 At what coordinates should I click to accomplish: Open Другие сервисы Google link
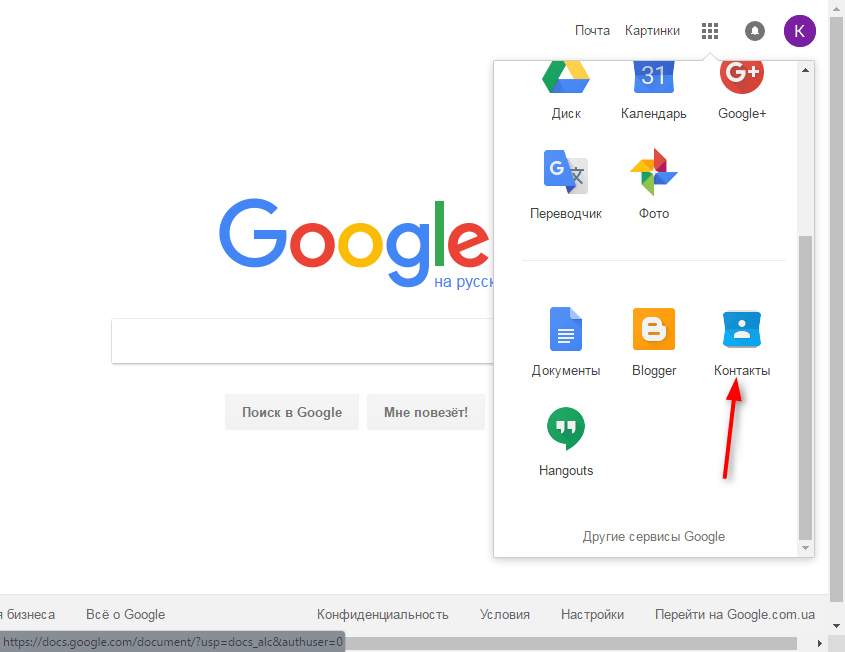(654, 536)
